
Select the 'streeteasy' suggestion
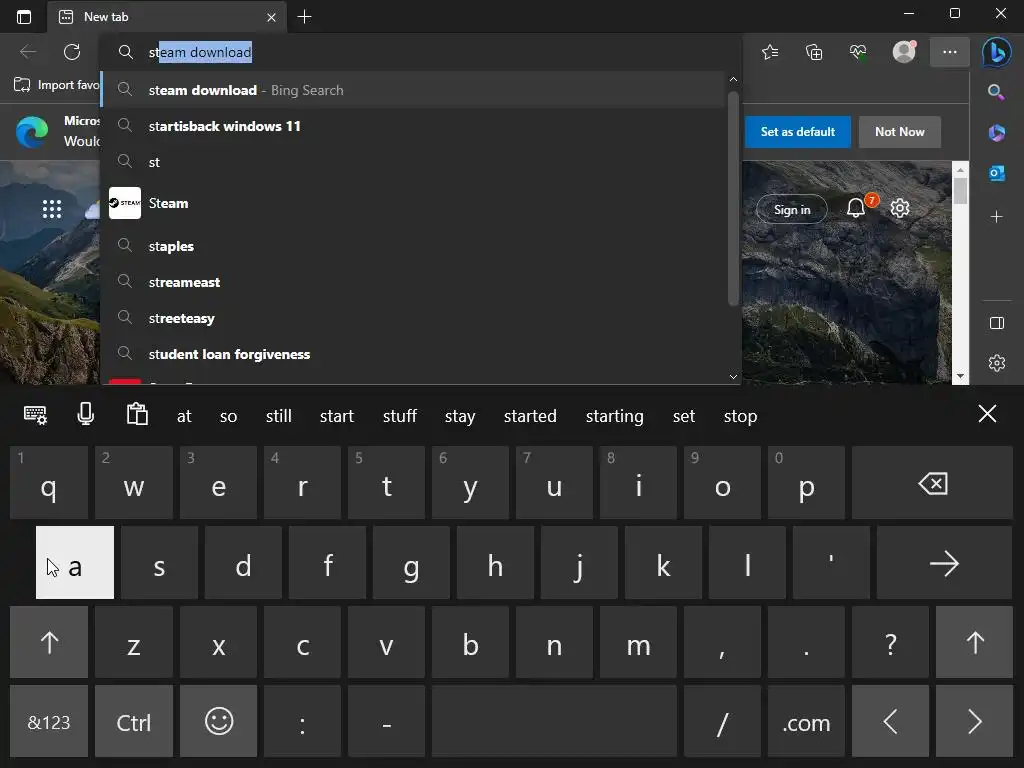414,318
